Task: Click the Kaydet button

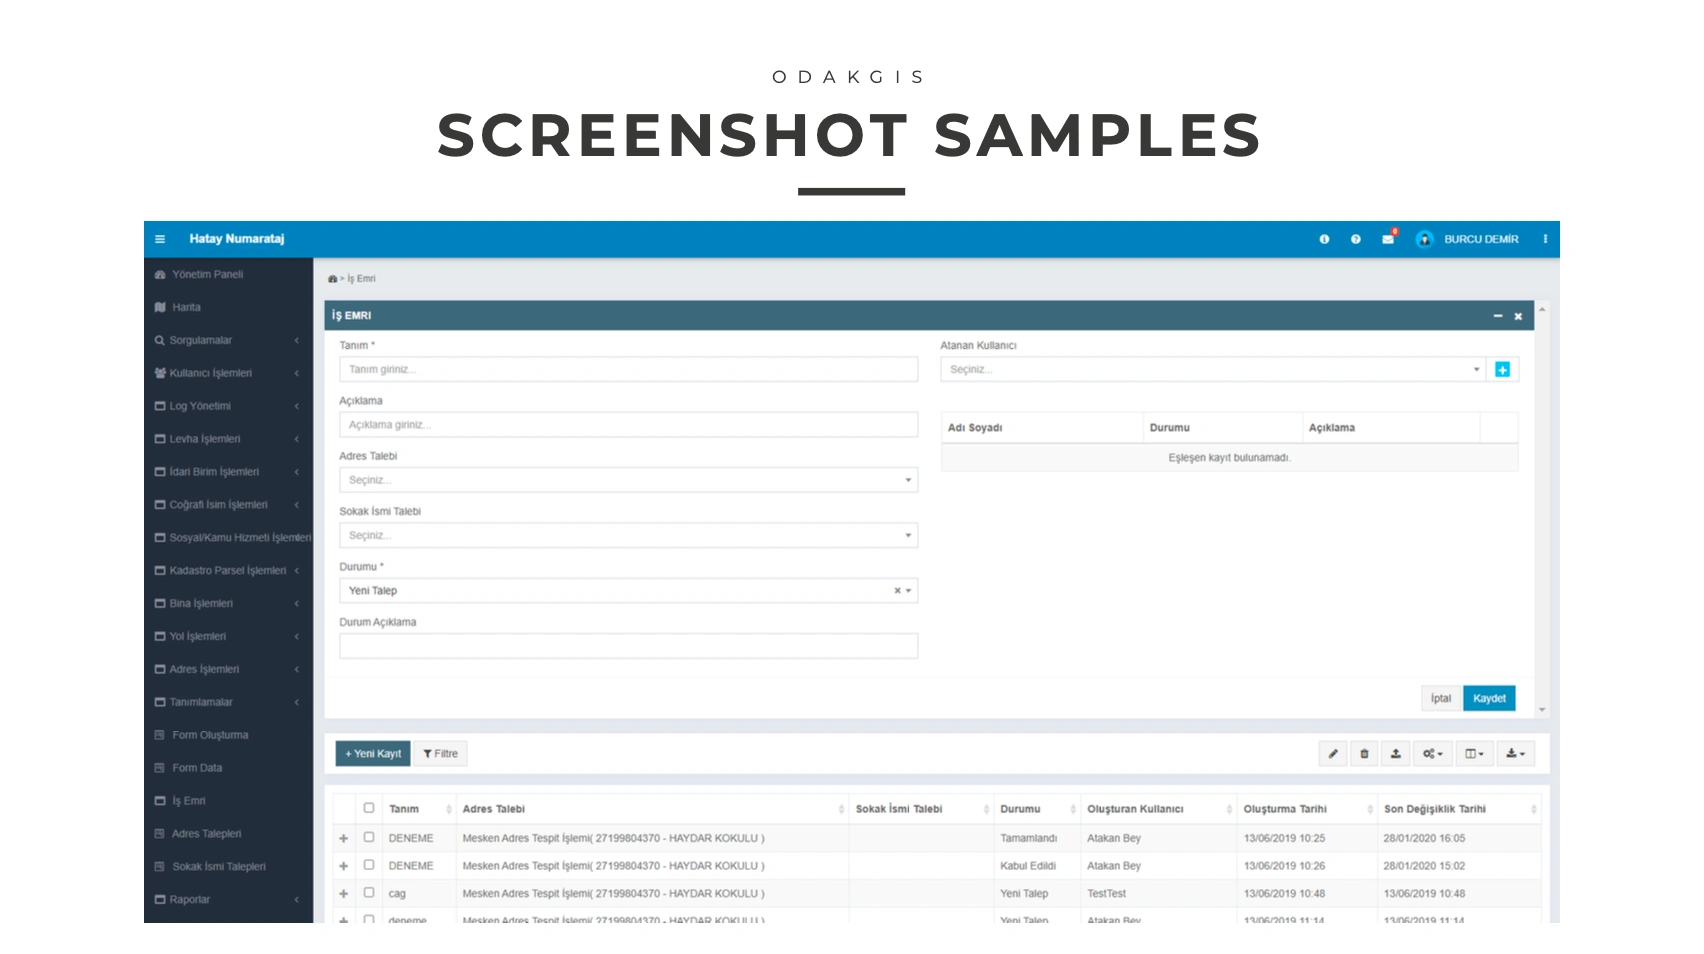Action: click(1488, 698)
